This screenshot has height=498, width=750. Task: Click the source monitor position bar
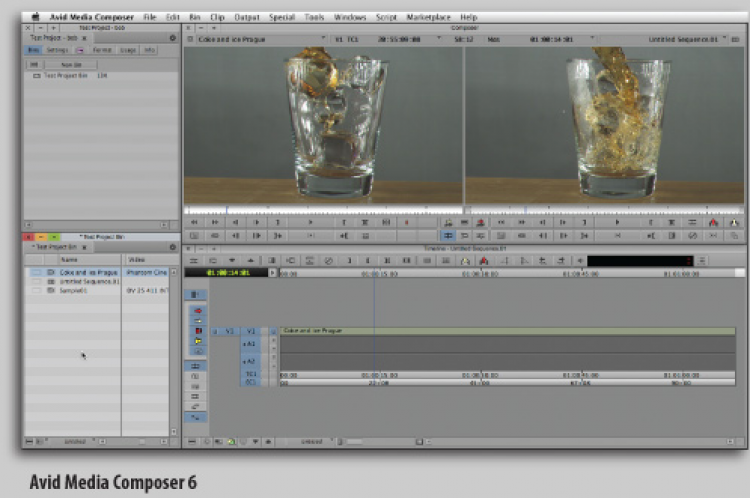pos(323,210)
